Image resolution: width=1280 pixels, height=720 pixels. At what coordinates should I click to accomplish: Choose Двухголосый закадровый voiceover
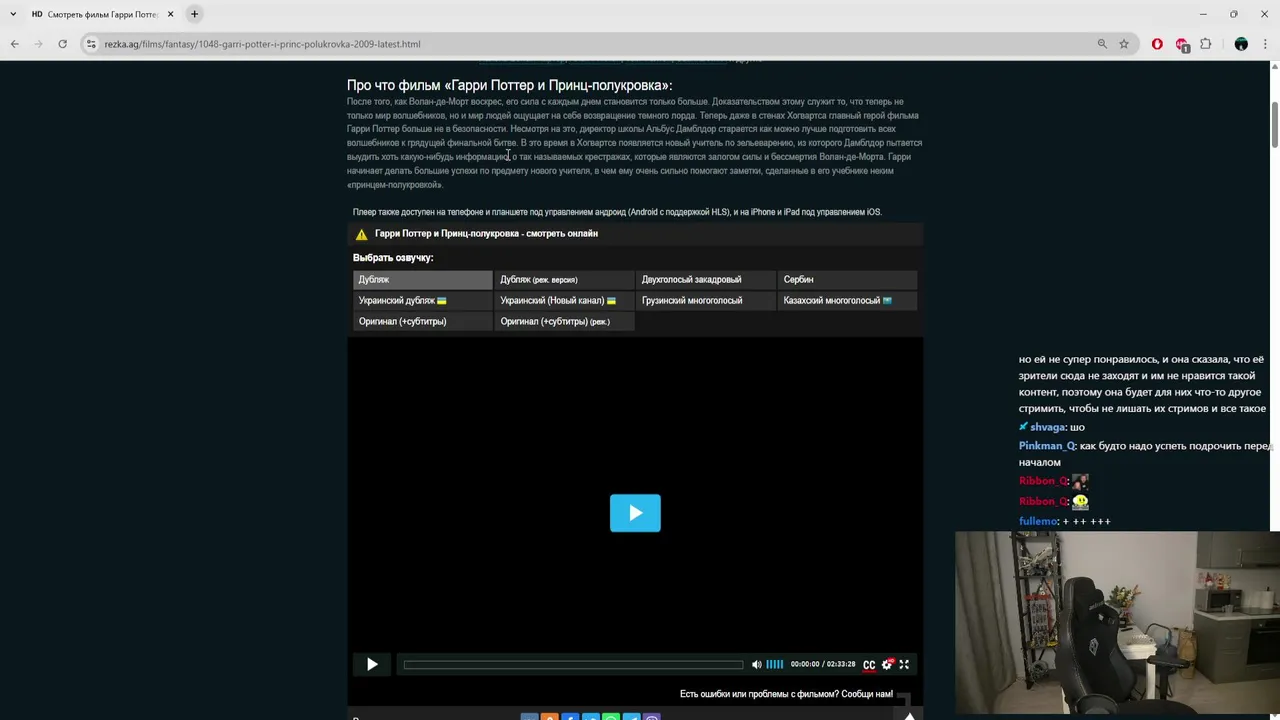pos(706,280)
